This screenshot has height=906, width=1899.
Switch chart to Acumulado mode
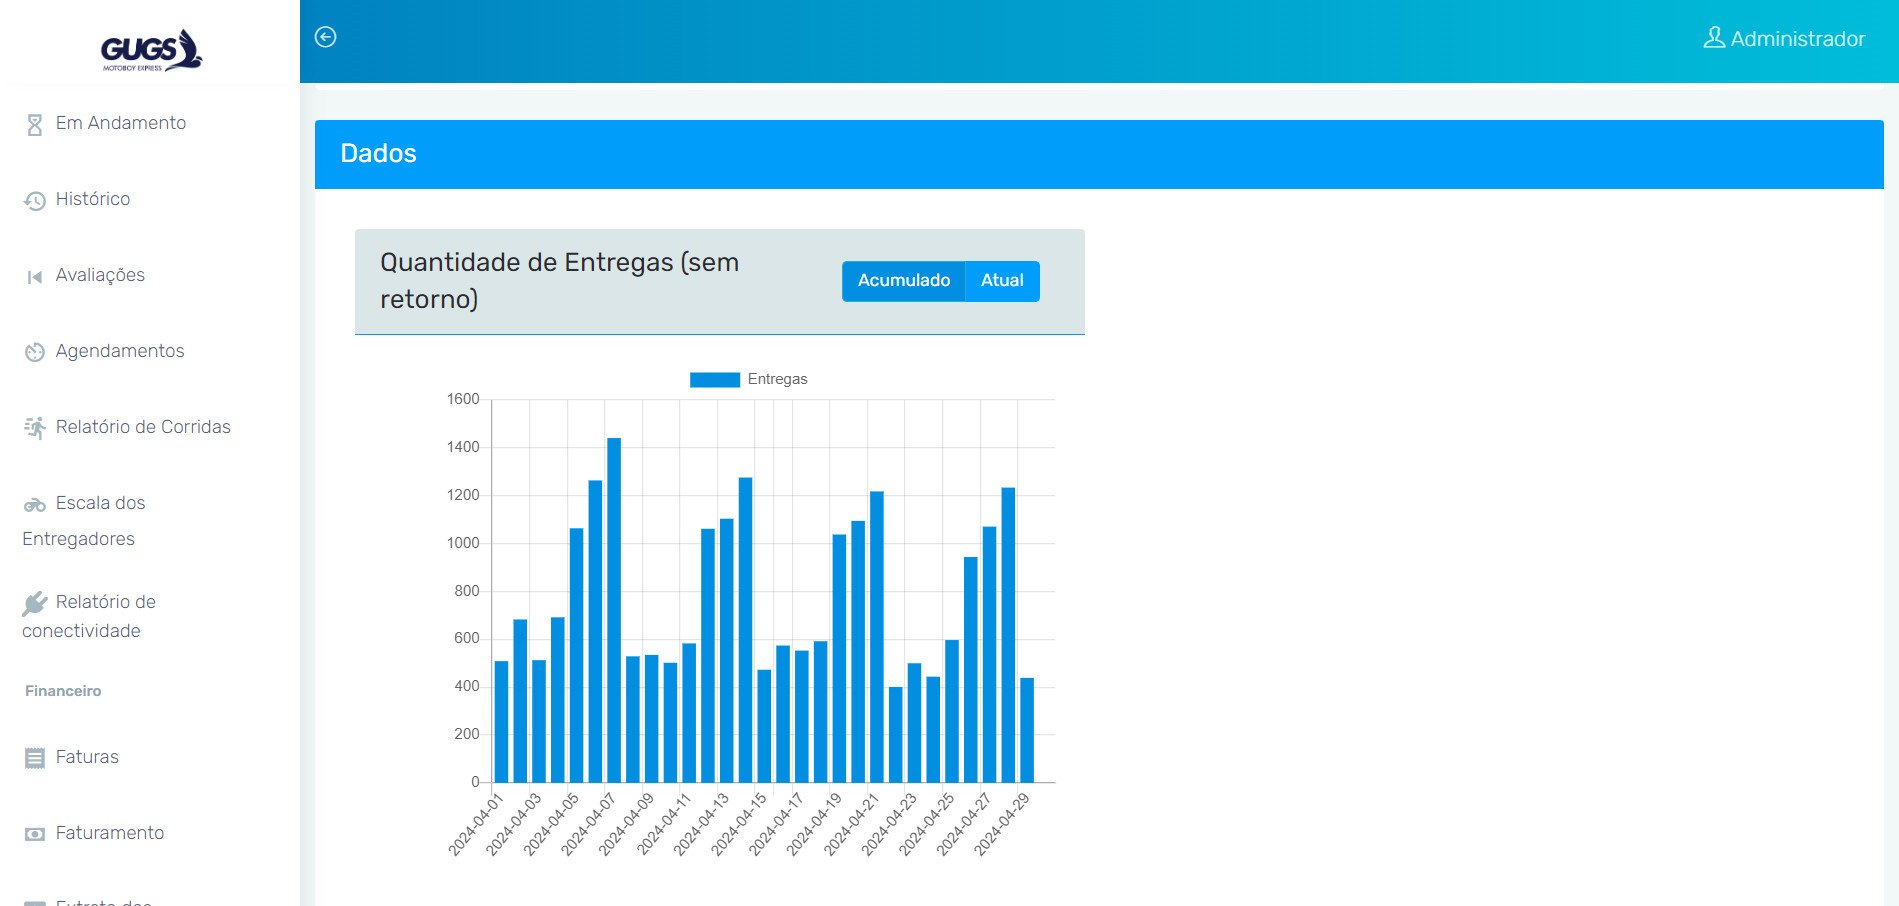(904, 281)
